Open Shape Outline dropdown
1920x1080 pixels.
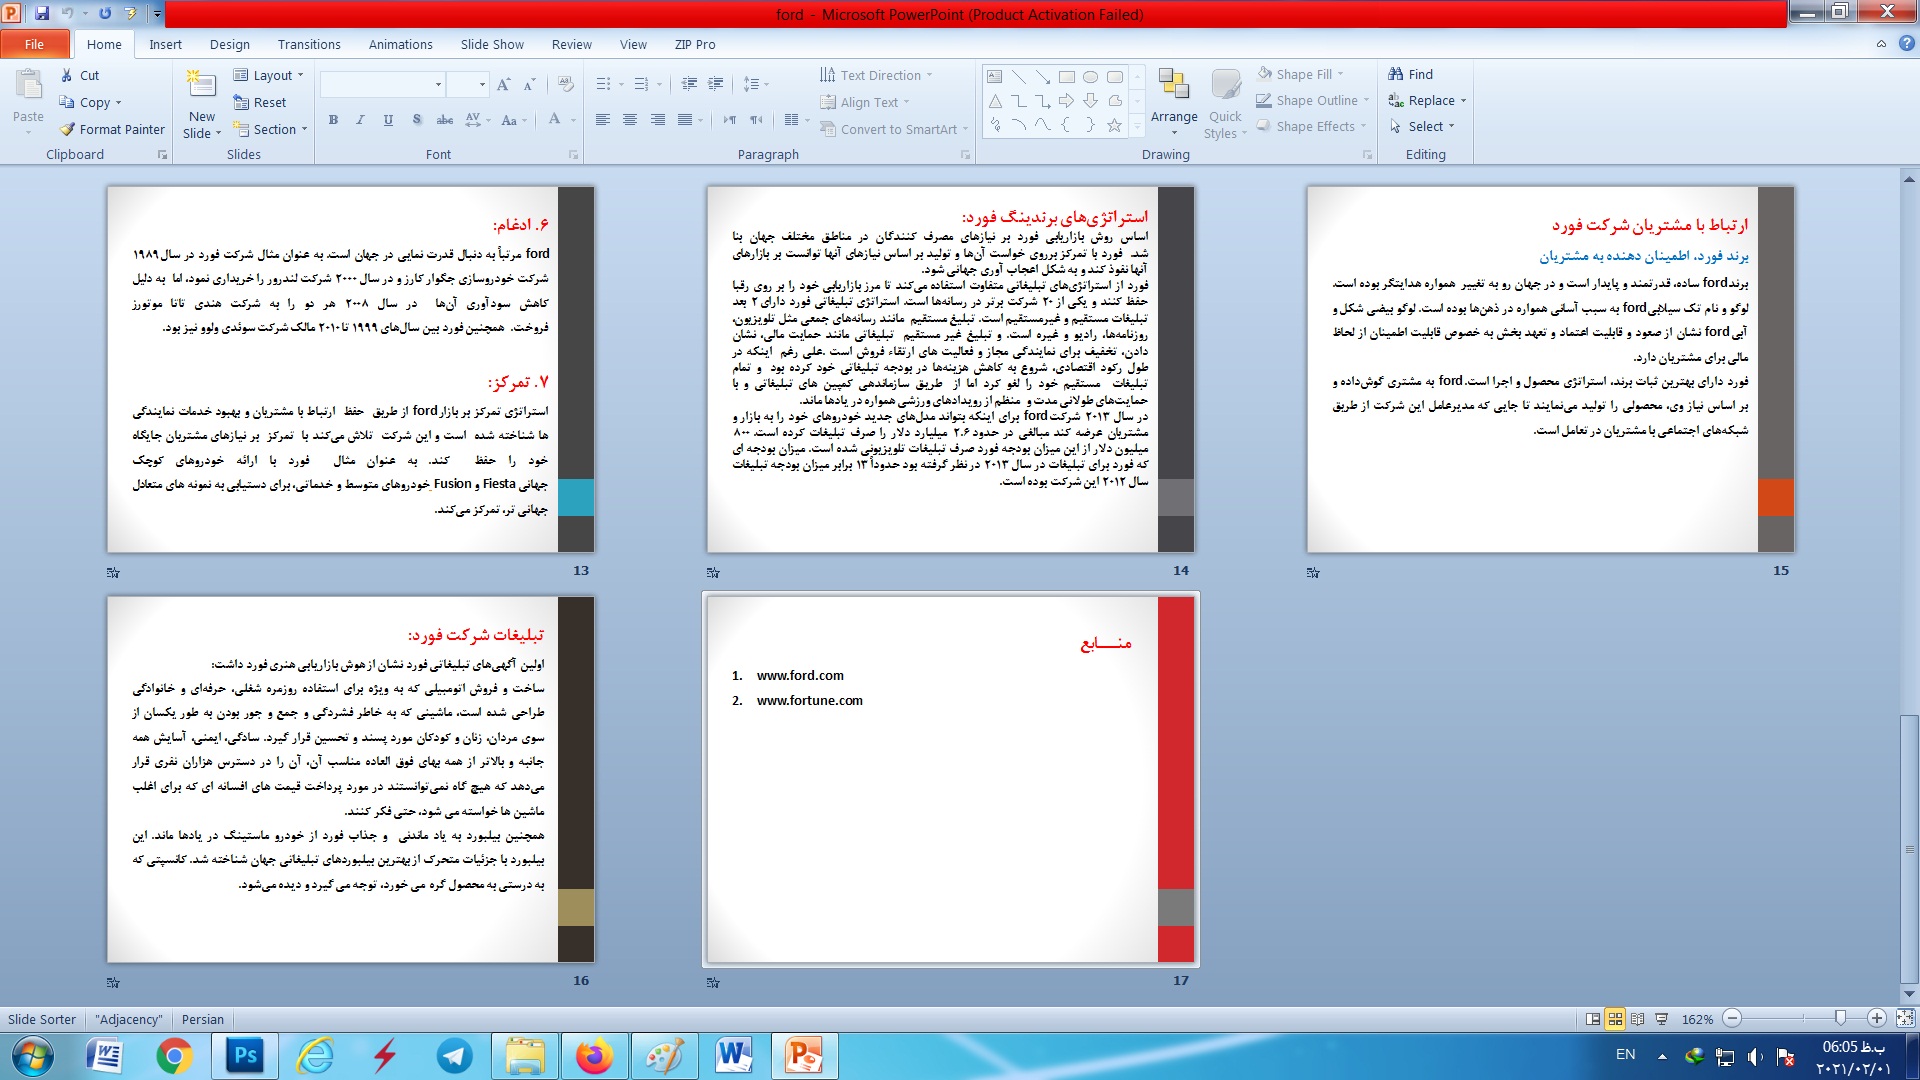tap(1313, 100)
